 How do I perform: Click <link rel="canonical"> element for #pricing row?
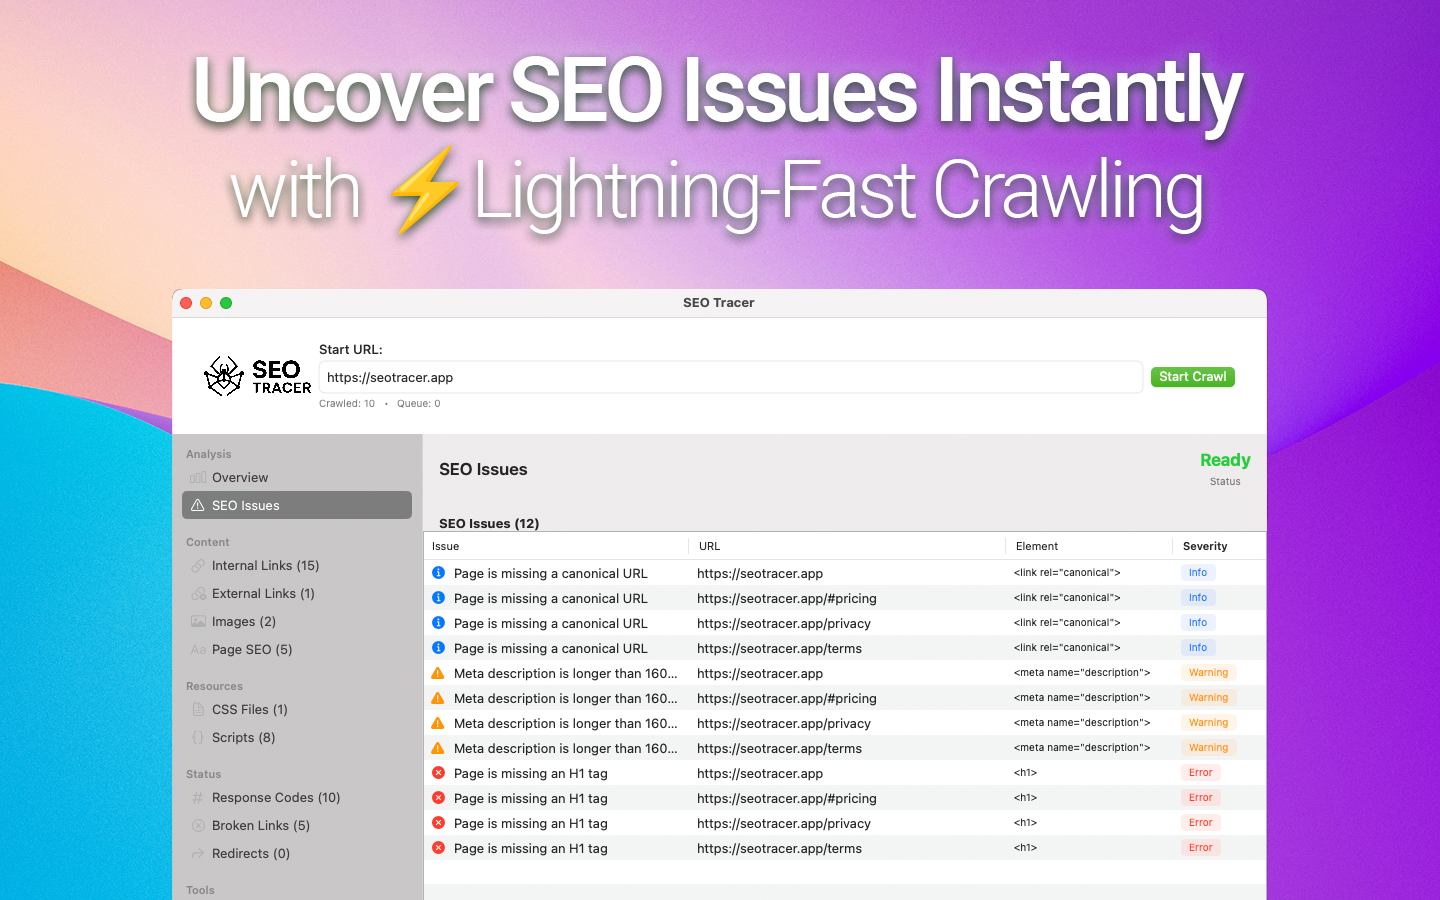1067,598
